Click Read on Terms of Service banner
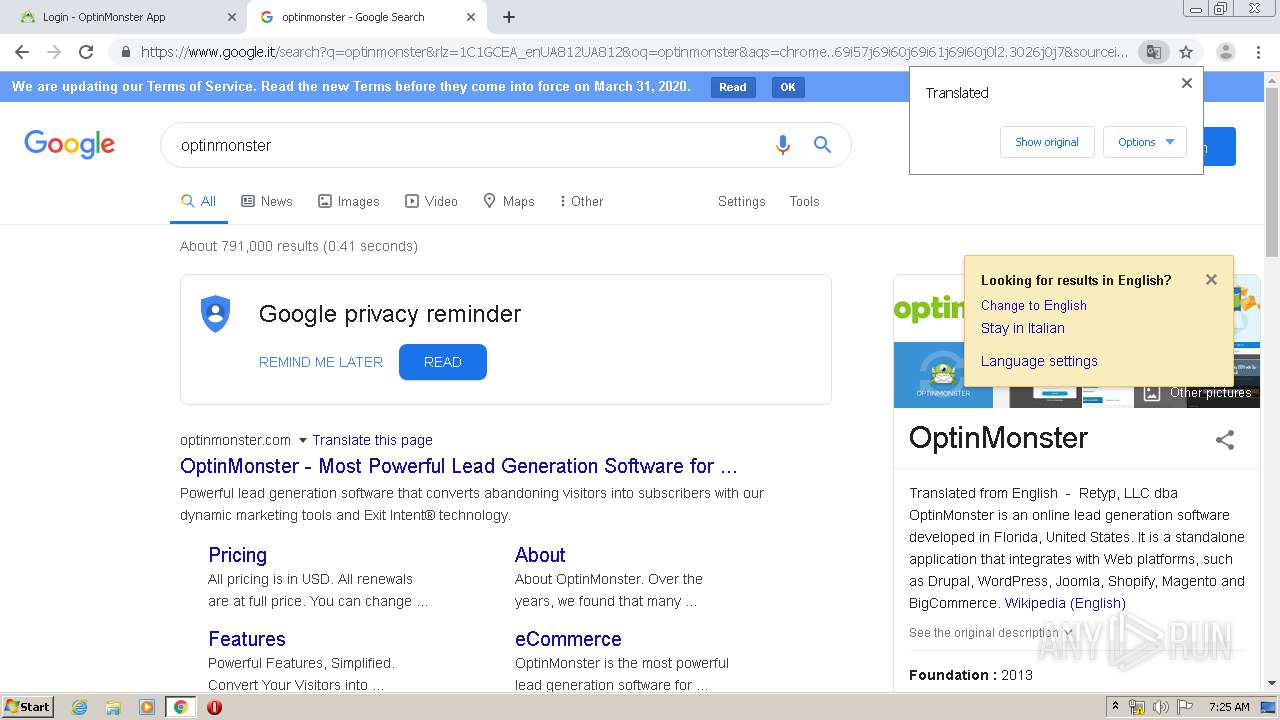The height and width of the screenshot is (720, 1280). 733,87
